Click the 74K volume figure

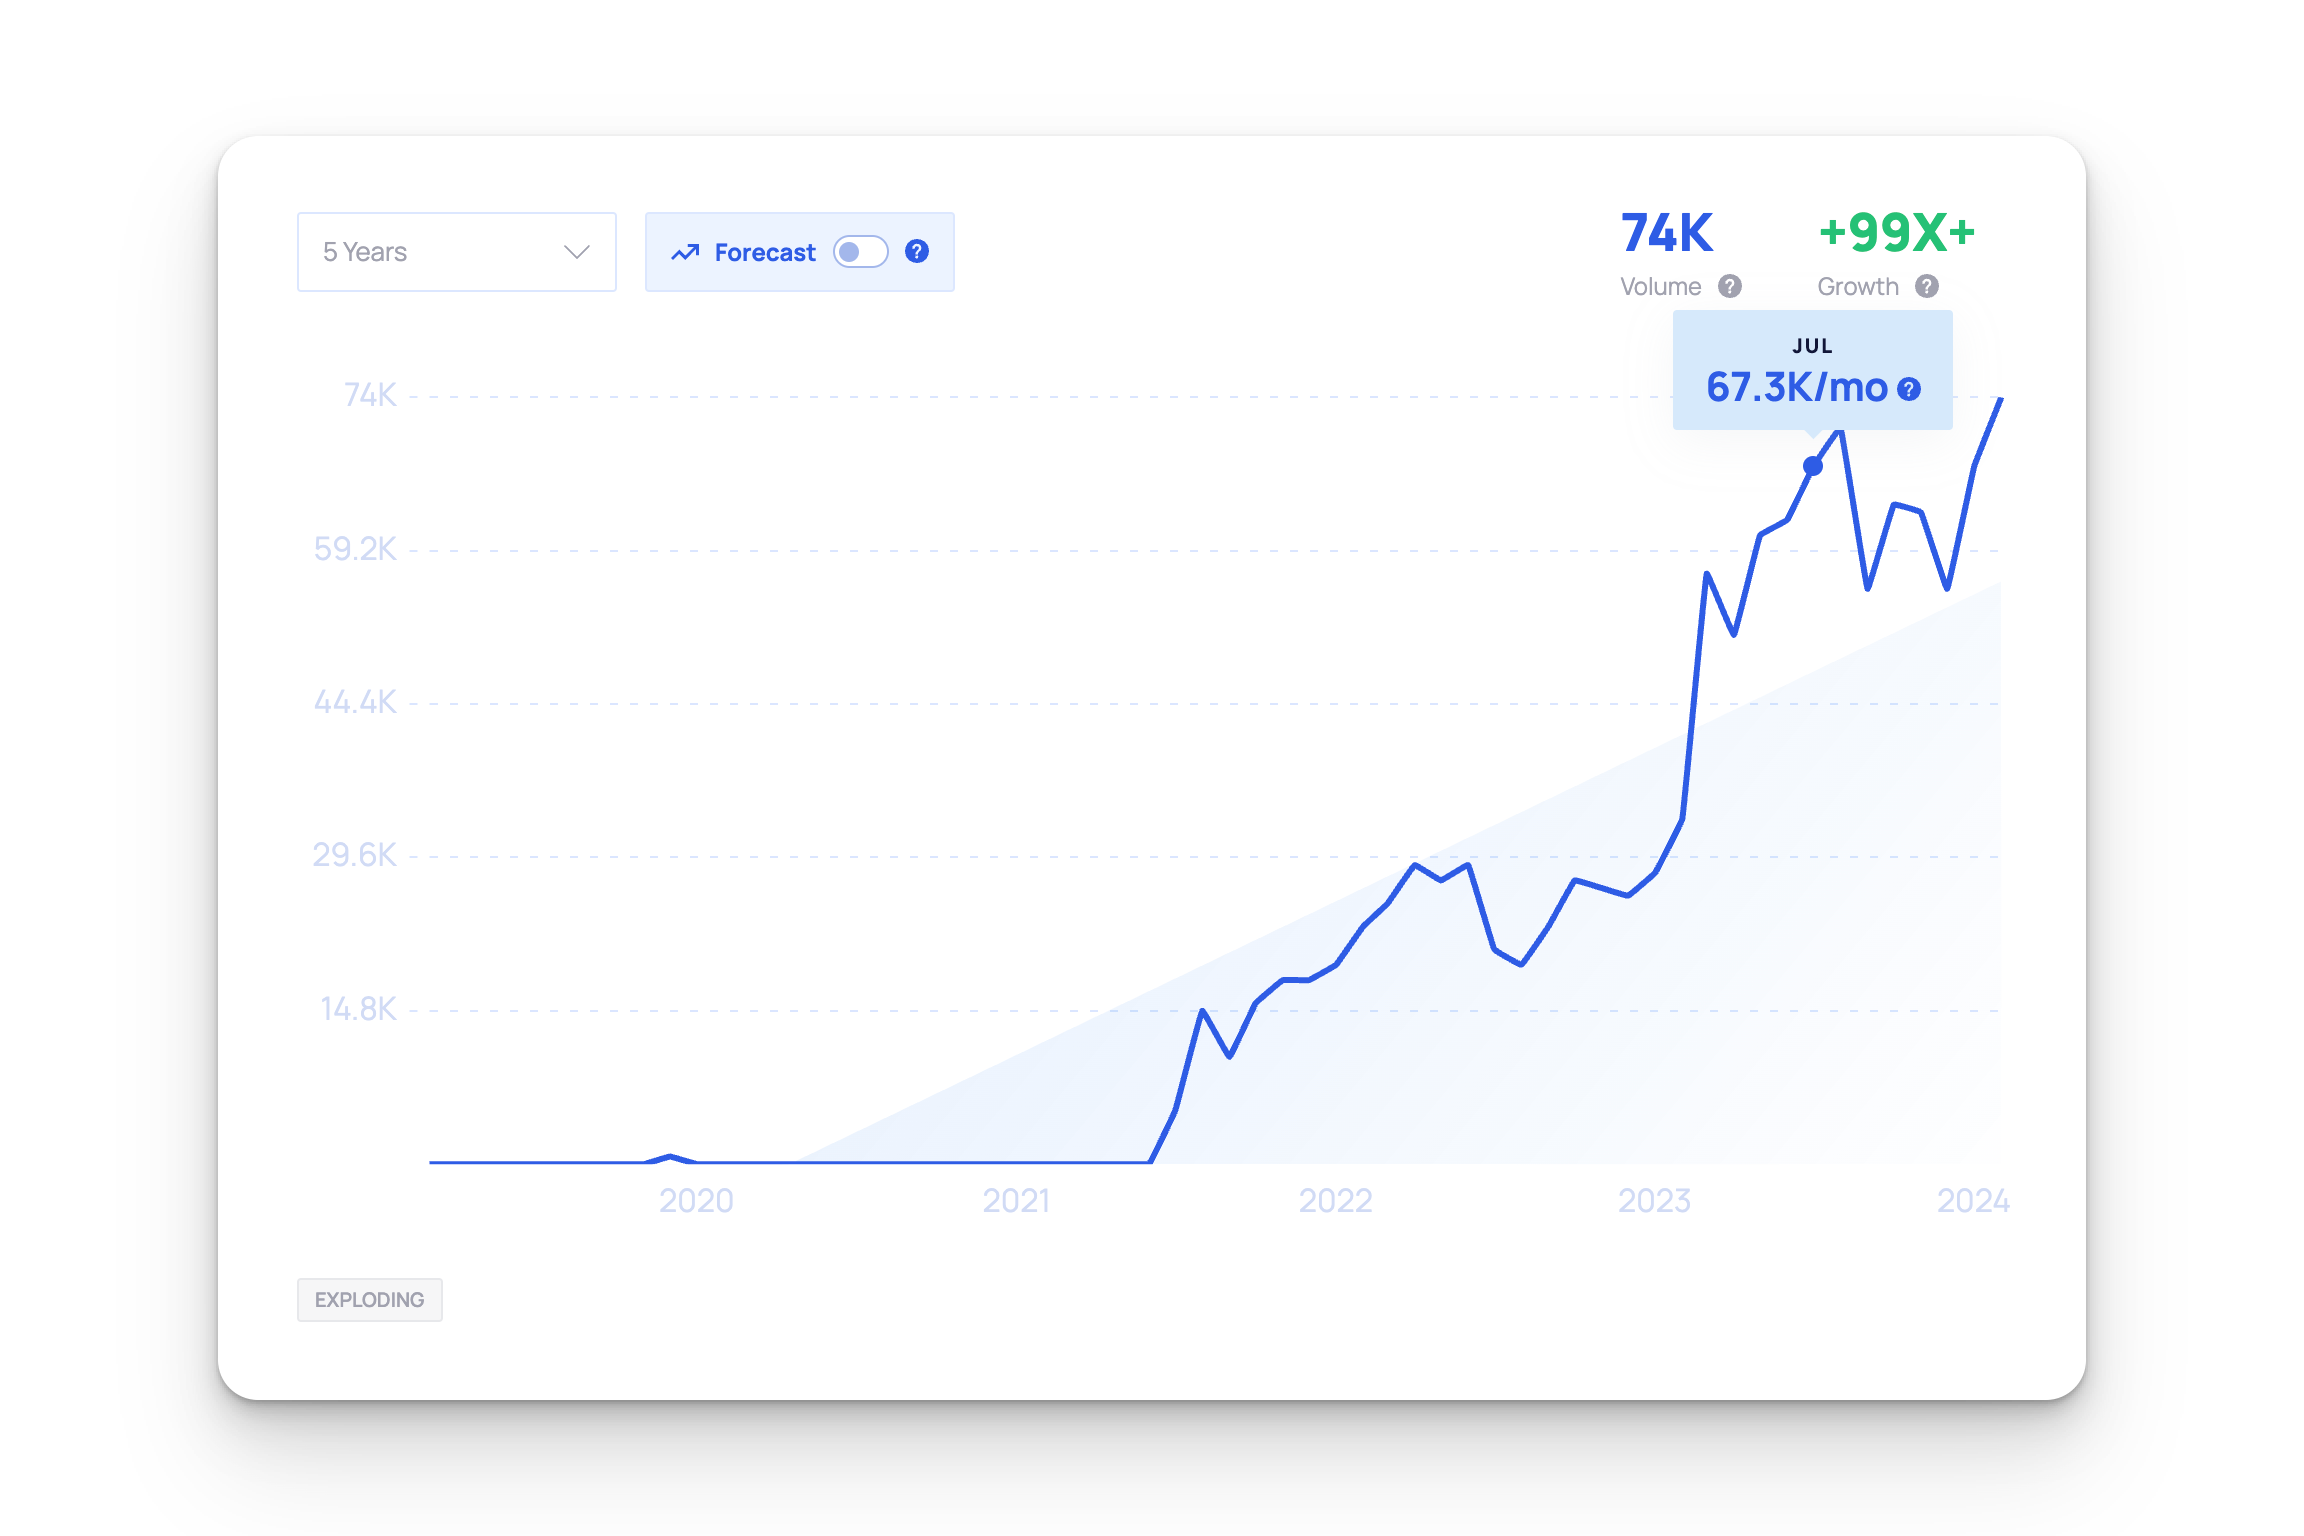coord(1666,233)
